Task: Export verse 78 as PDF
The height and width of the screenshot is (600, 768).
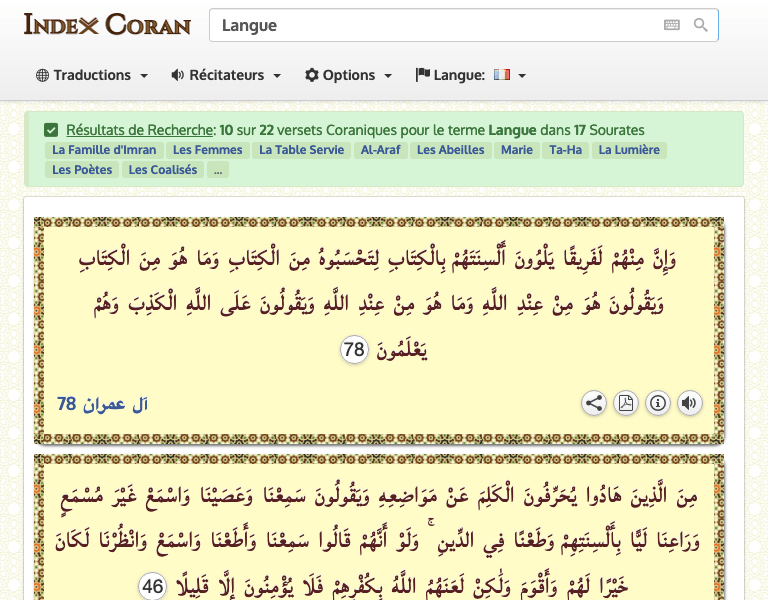Action: click(626, 403)
